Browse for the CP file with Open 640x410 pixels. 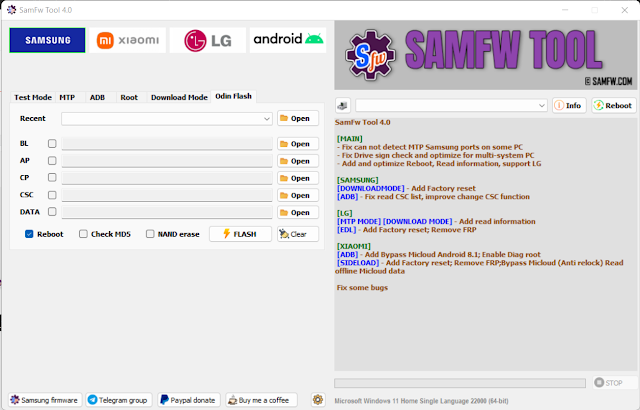point(298,178)
